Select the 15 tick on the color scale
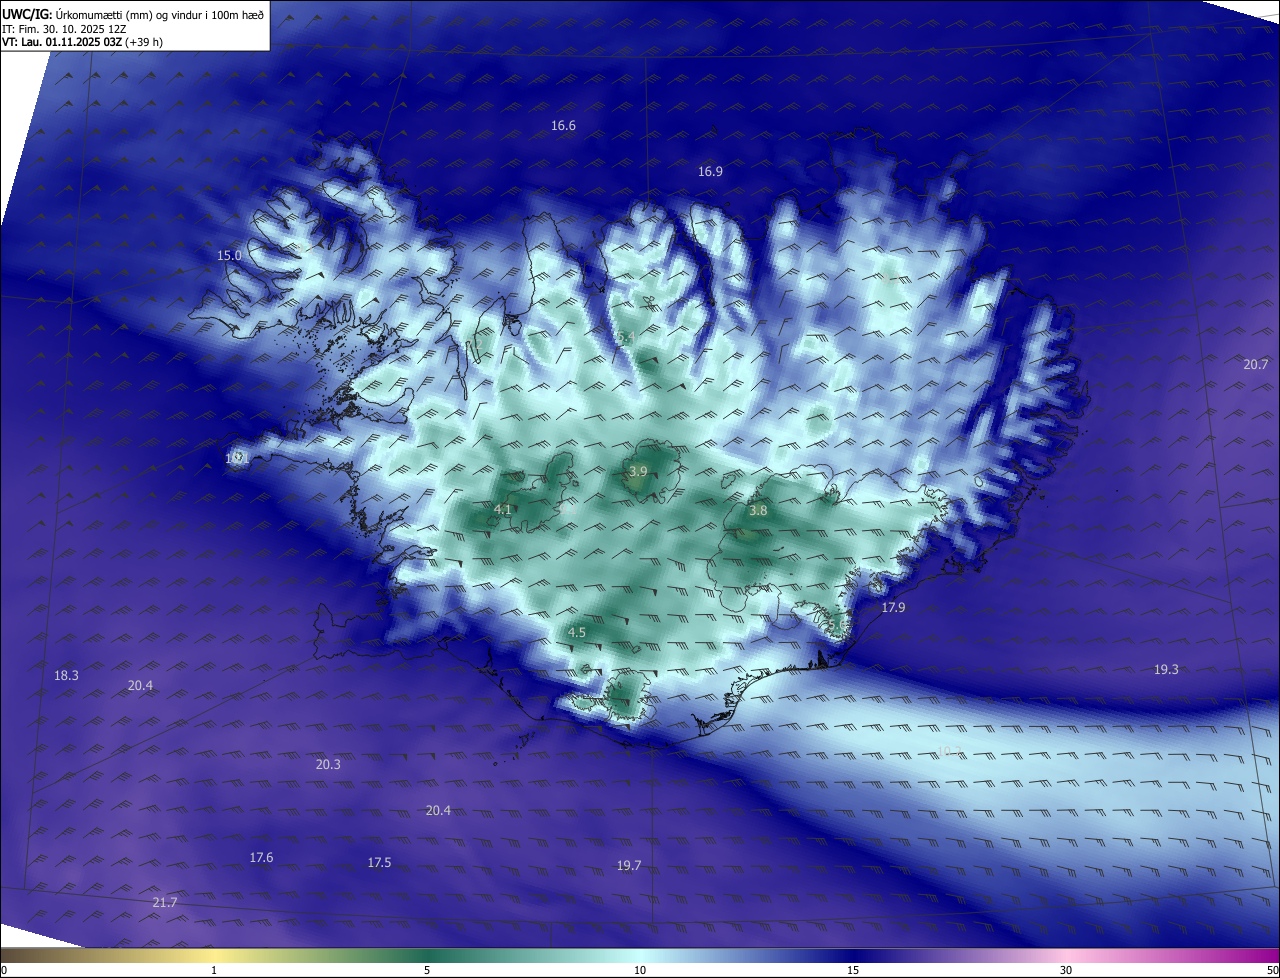Viewport: 1280px width, 978px height. [x=853, y=970]
